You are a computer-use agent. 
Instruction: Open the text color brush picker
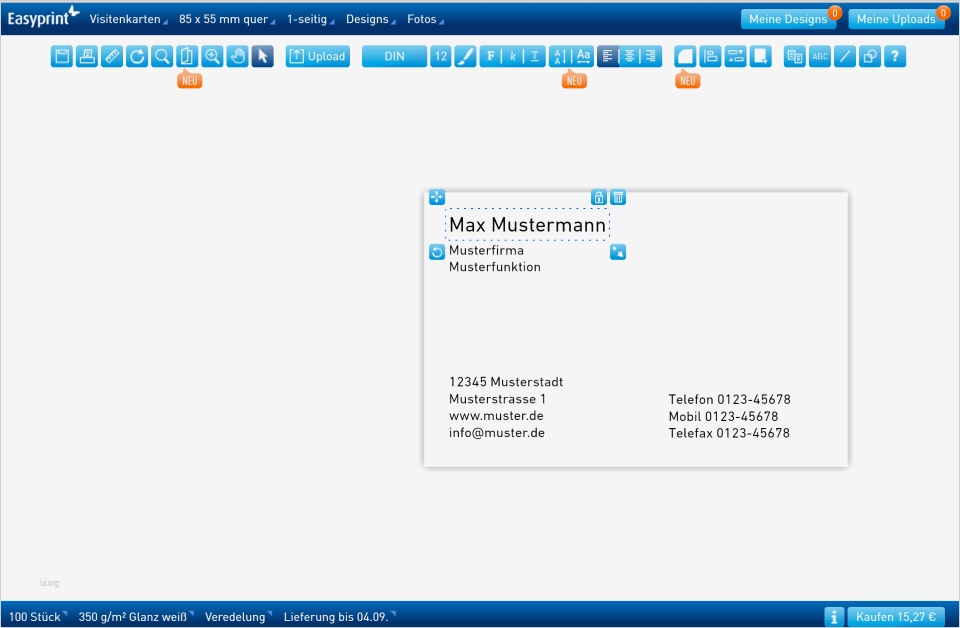click(x=466, y=56)
